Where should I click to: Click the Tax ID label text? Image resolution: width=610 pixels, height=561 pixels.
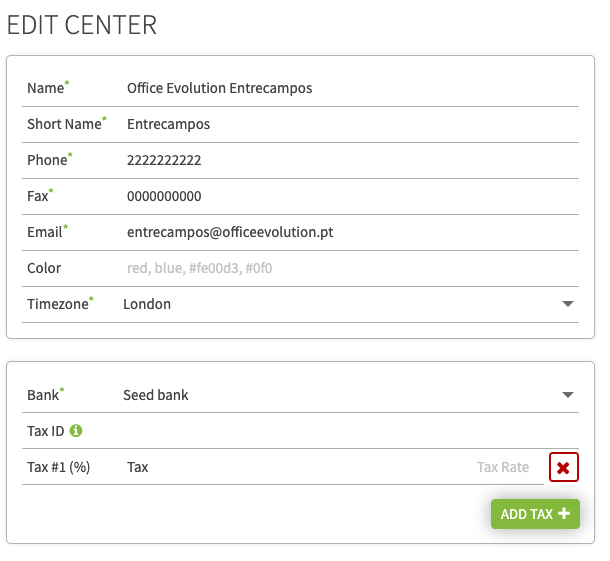(46, 431)
